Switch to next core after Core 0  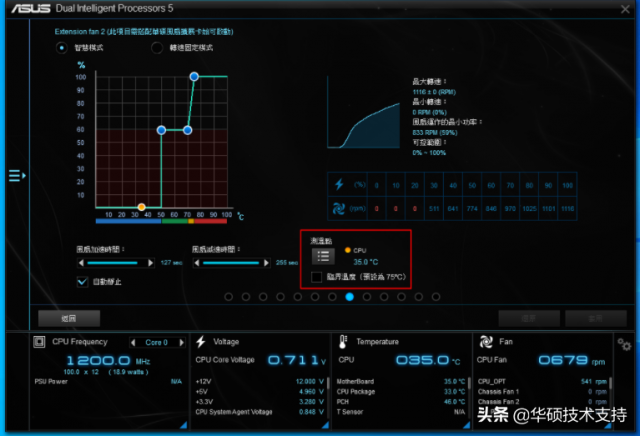point(182,343)
